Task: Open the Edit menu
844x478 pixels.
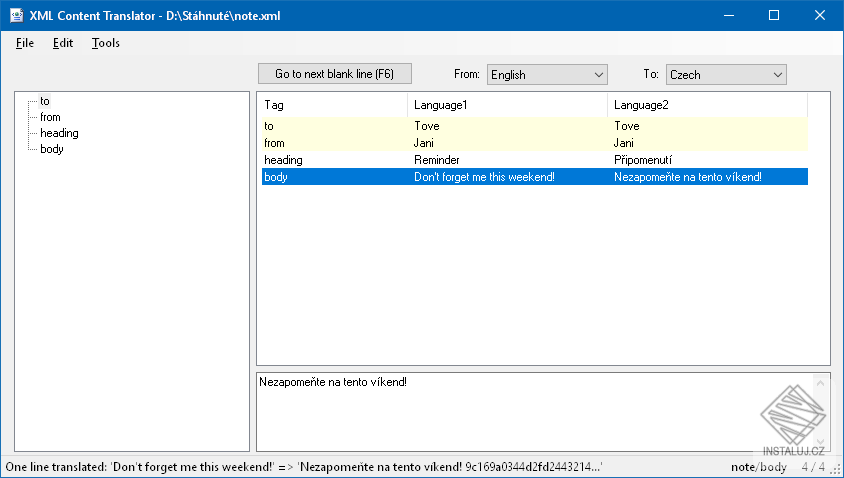Action: [63, 43]
